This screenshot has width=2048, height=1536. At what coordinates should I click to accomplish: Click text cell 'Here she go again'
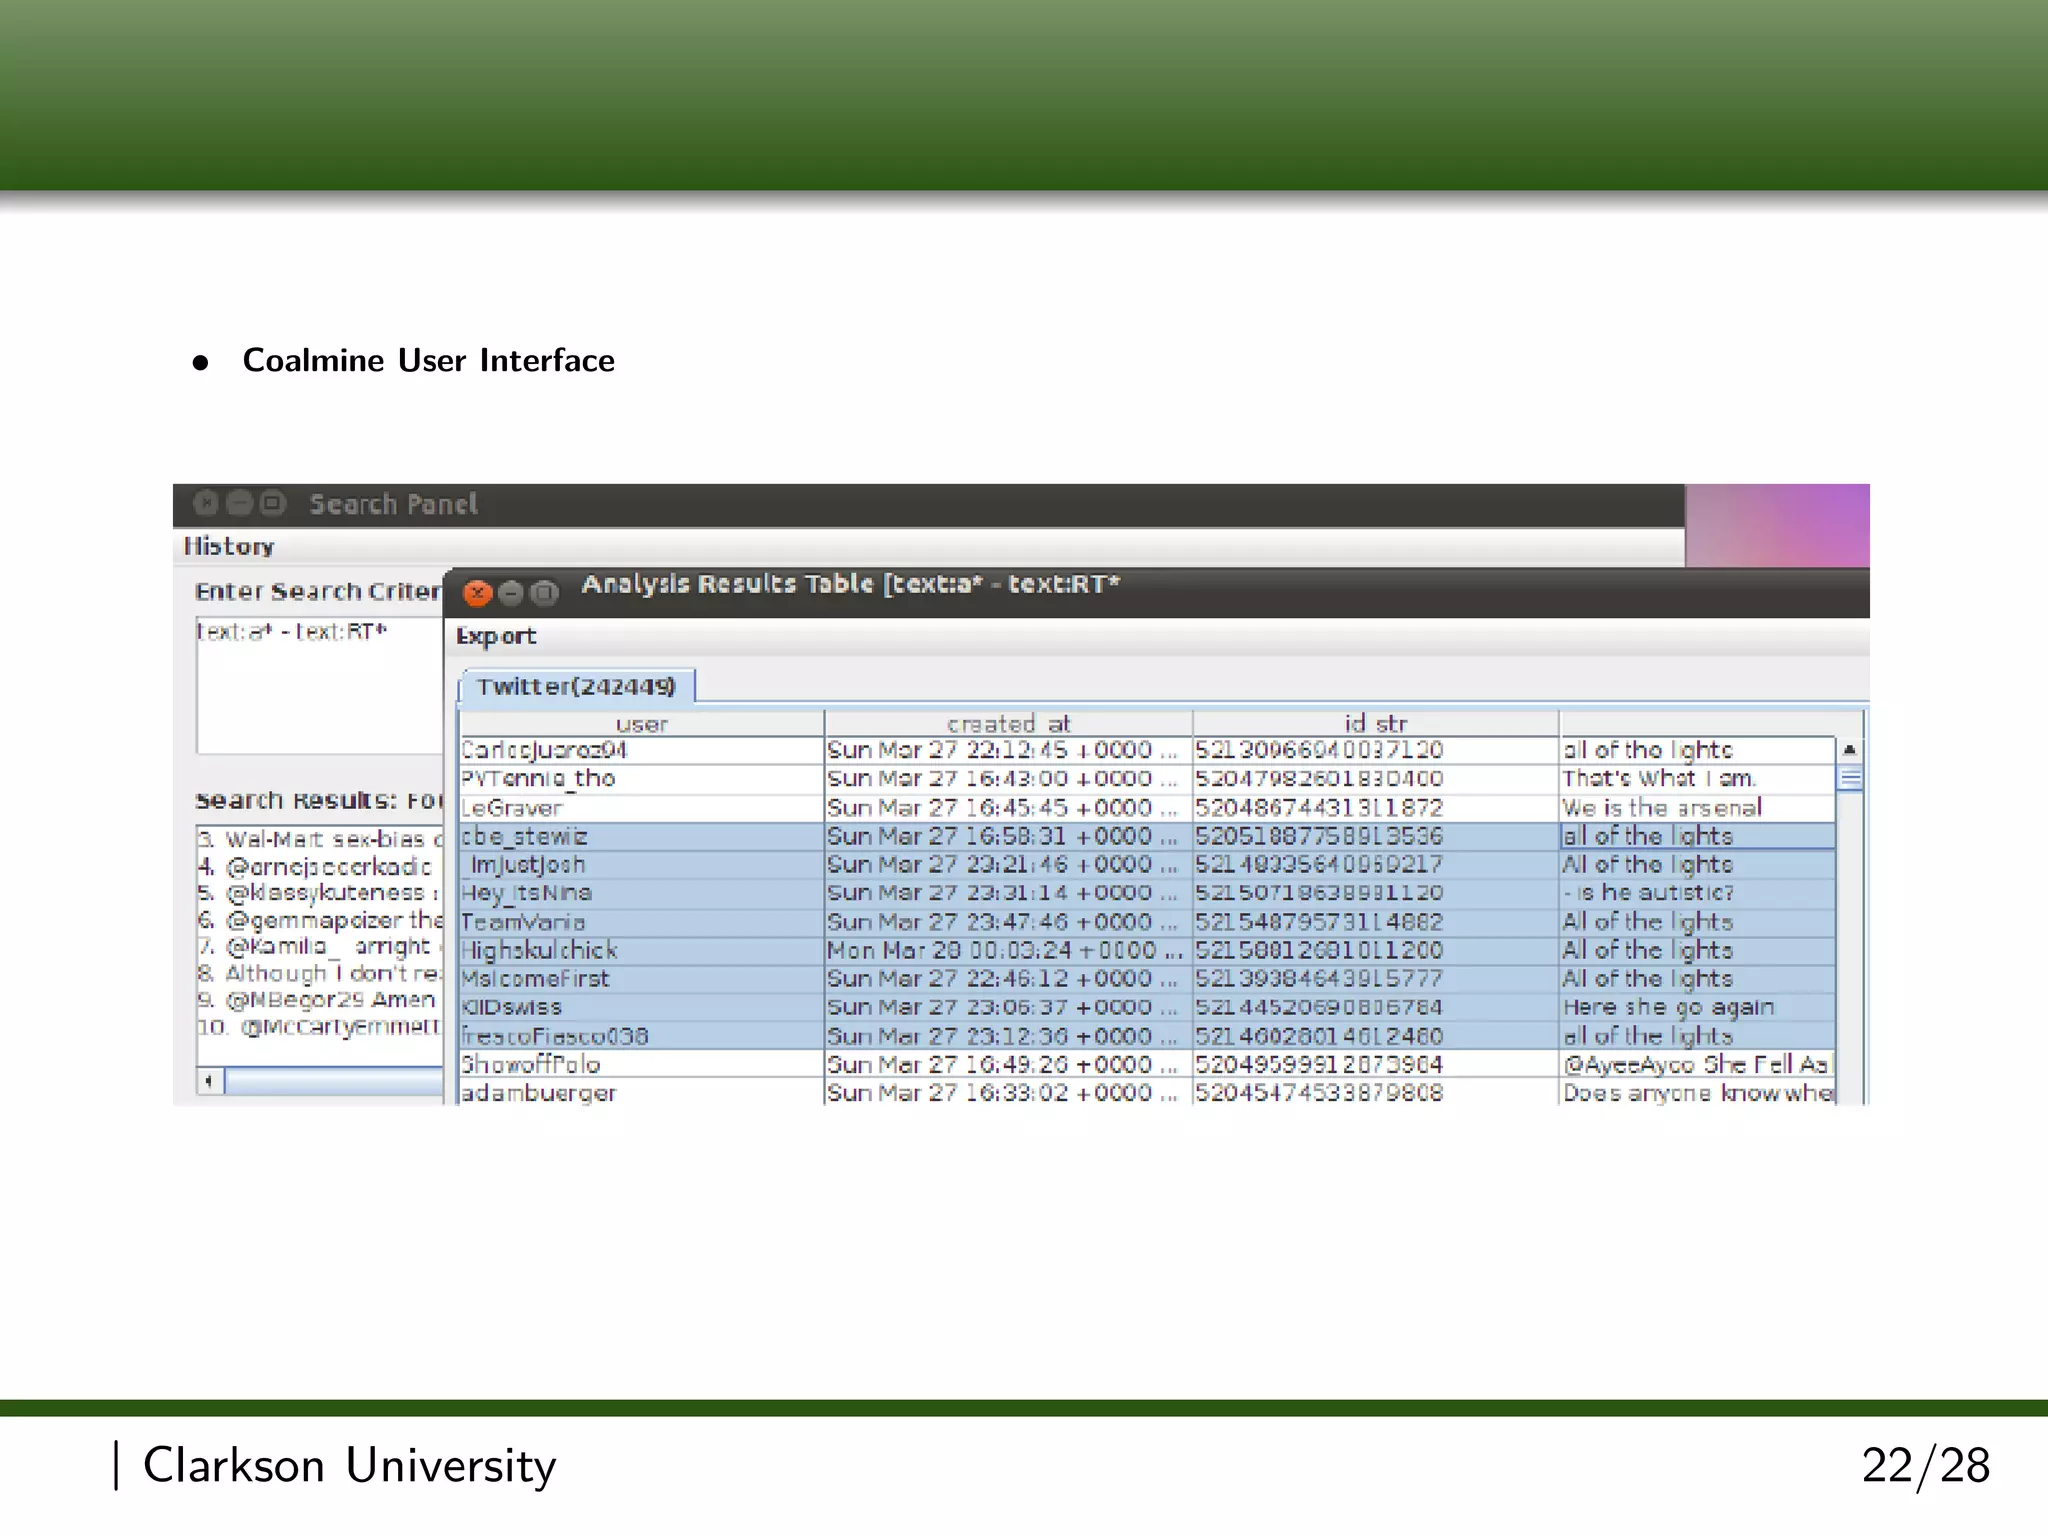1698,1007
